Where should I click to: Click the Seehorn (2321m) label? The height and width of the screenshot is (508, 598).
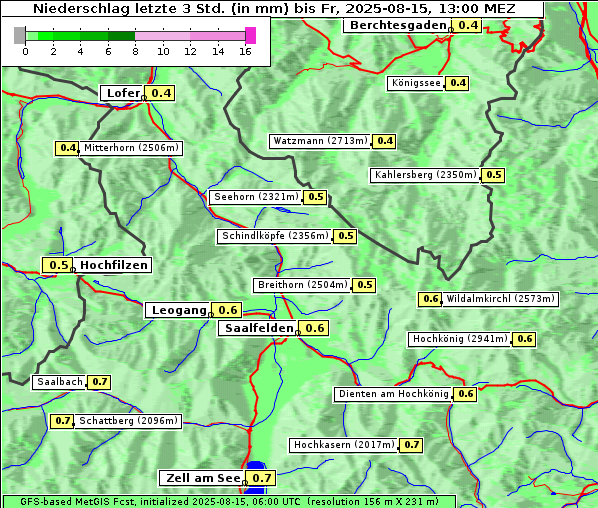256,197
